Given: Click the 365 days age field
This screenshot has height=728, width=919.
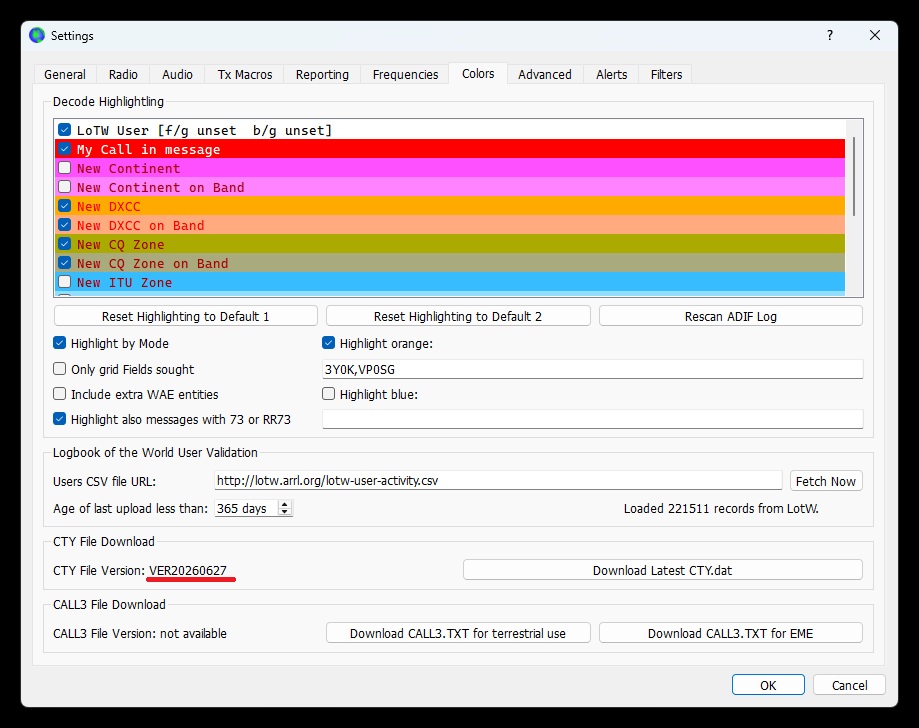Looking at the screenshot, I should point(246,508).
